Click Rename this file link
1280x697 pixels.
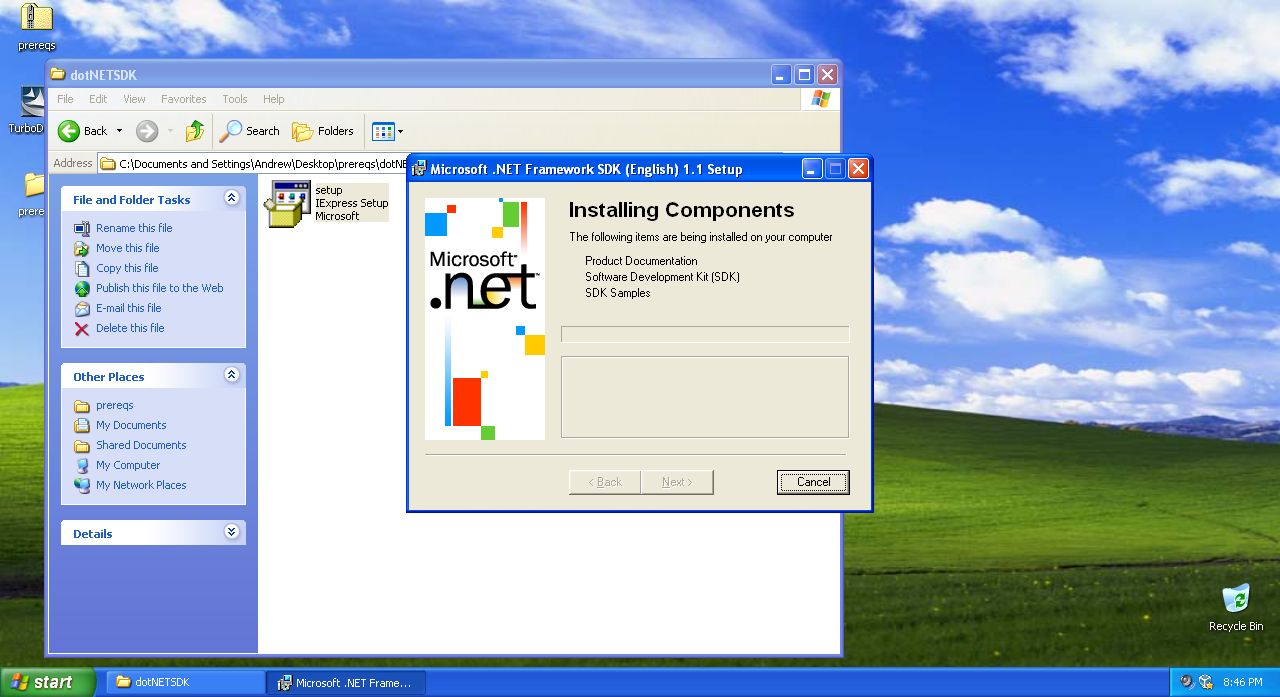[134, 228]
